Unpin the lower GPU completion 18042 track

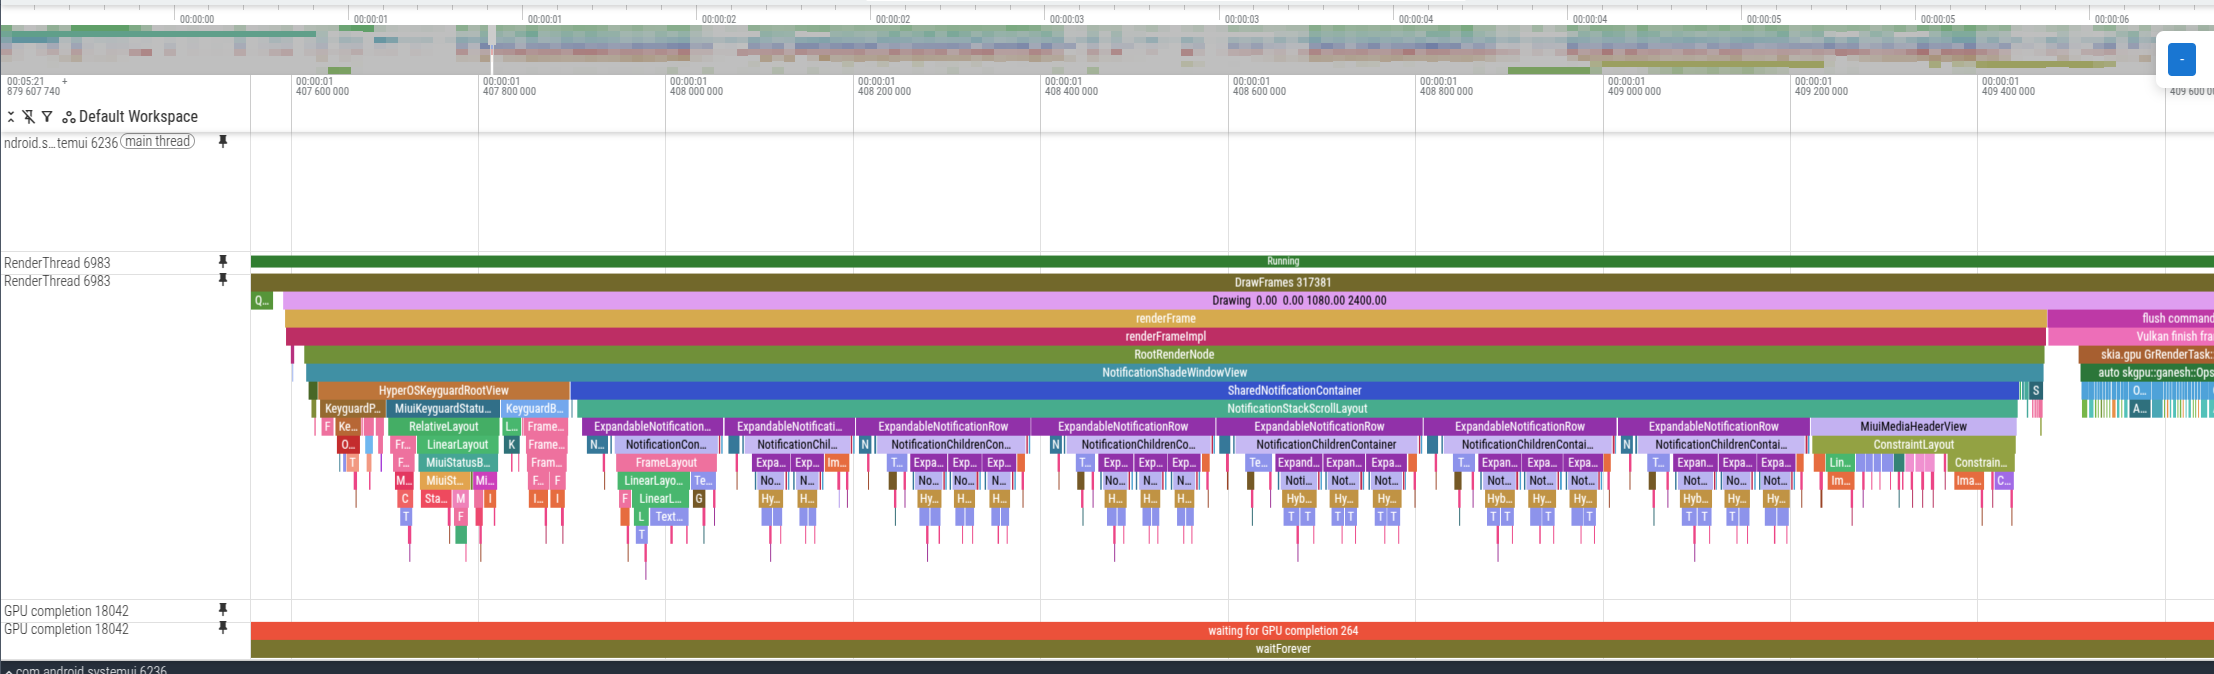(223, 628)
